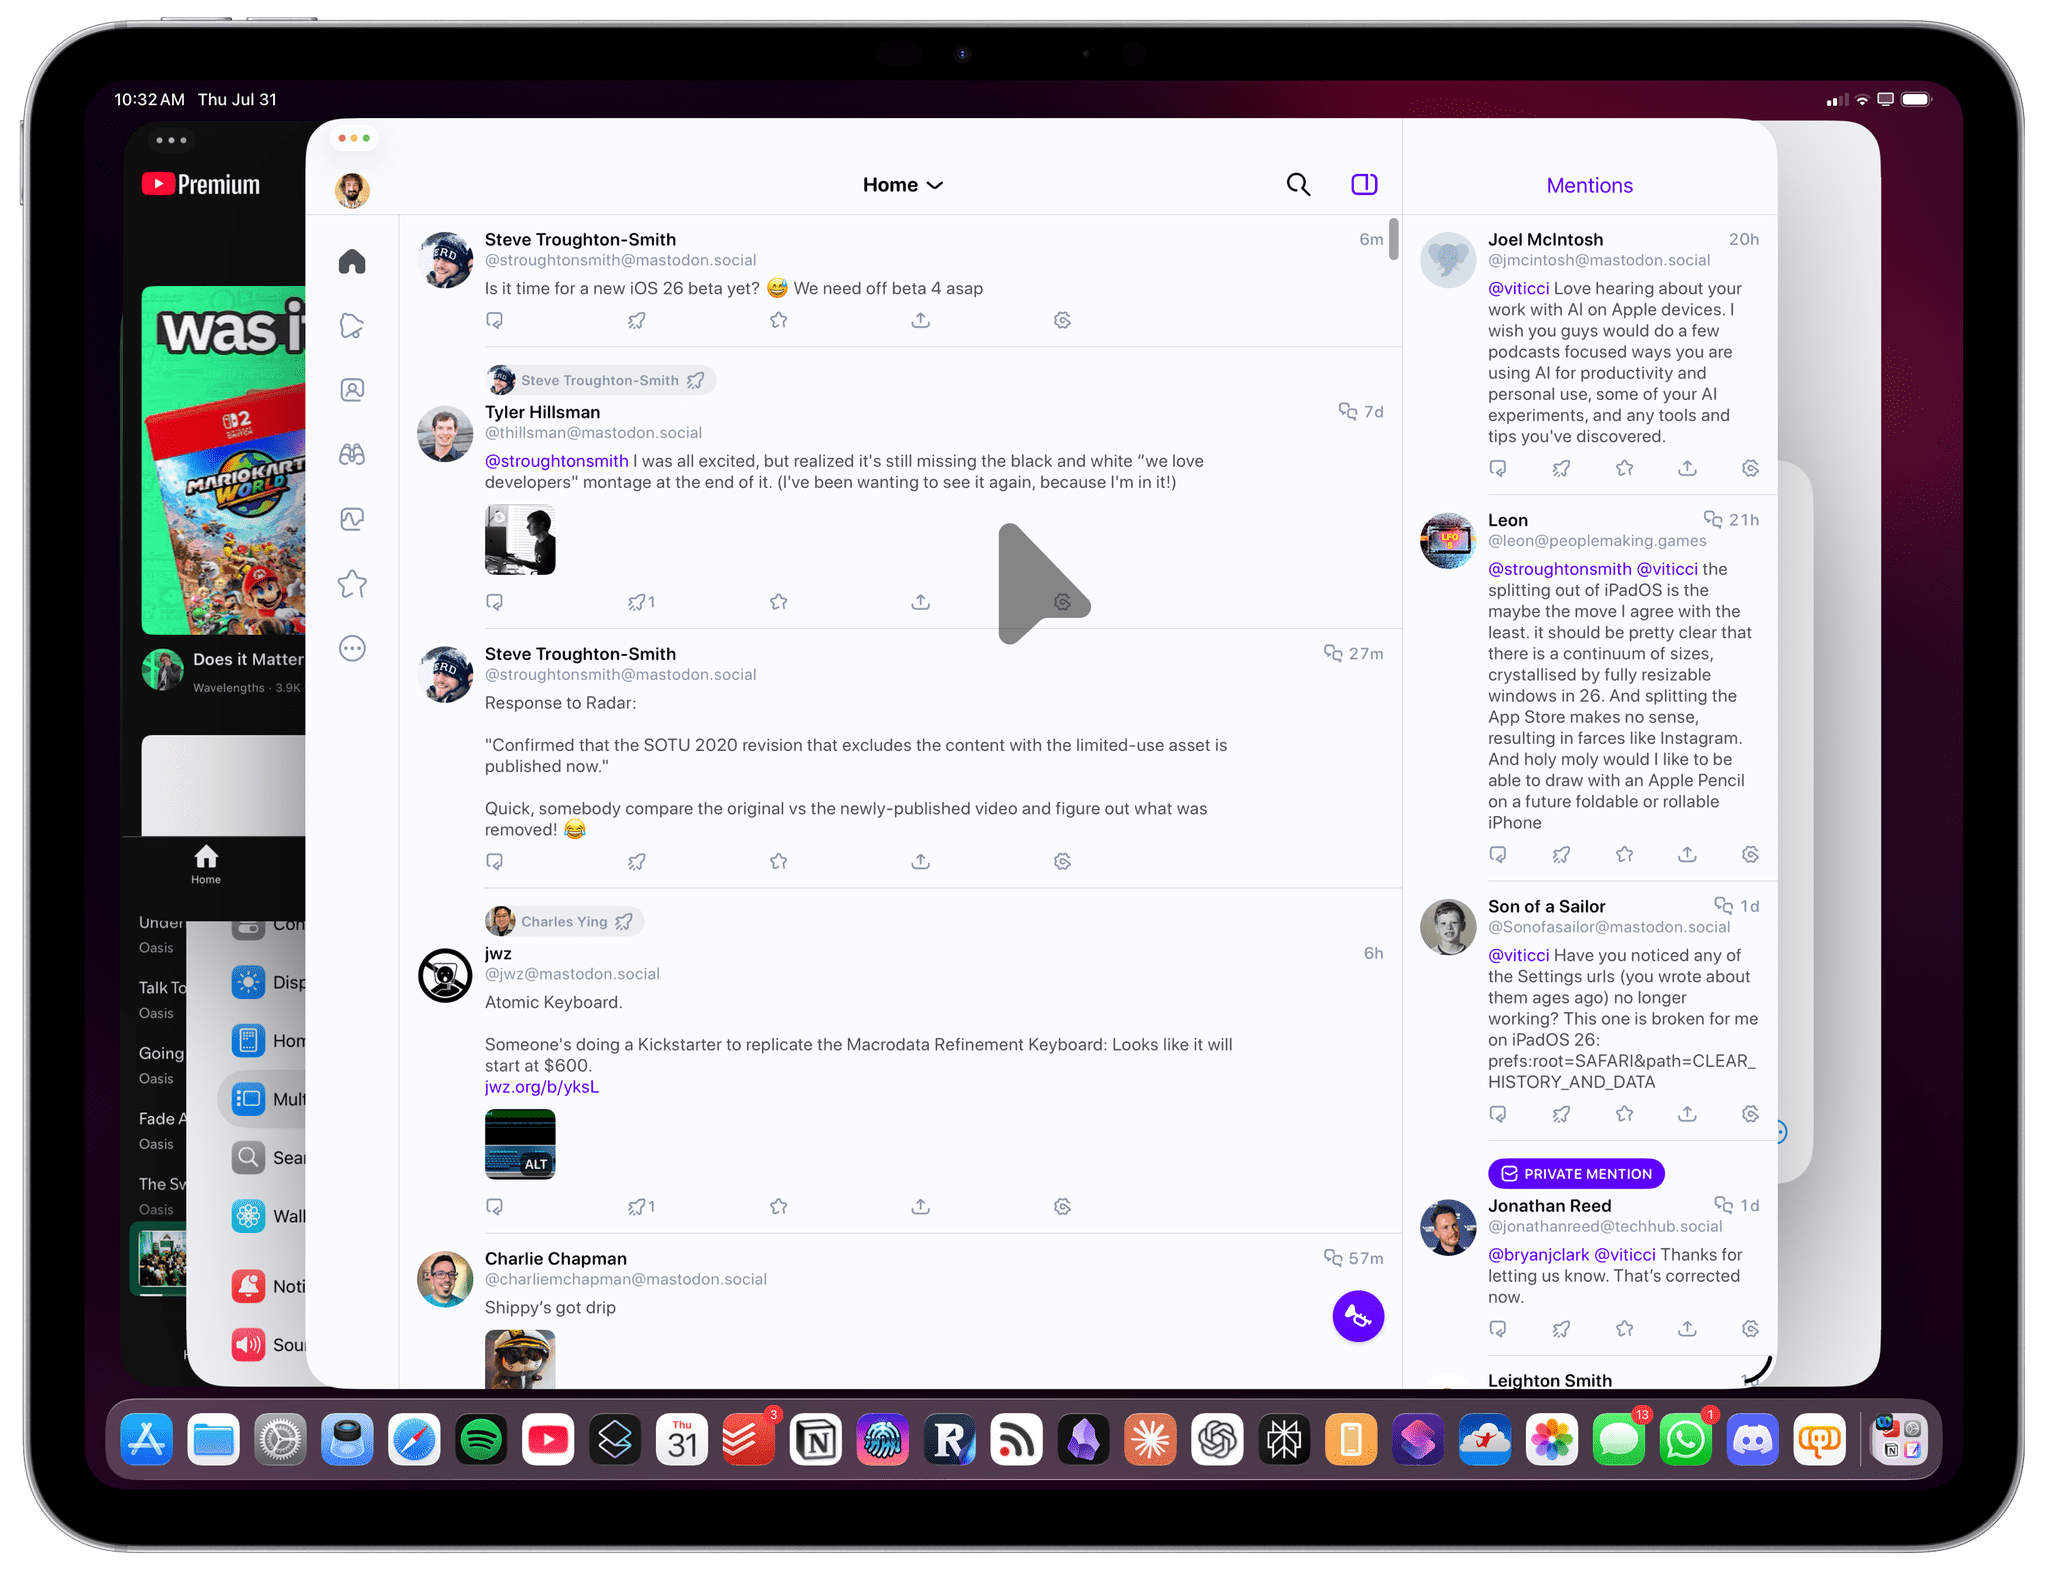The width and height of the screenshot is (2048, 1570).
Task: Show more tabs via ellipsis in Ivory sidebar
Action: pos(352,648)
